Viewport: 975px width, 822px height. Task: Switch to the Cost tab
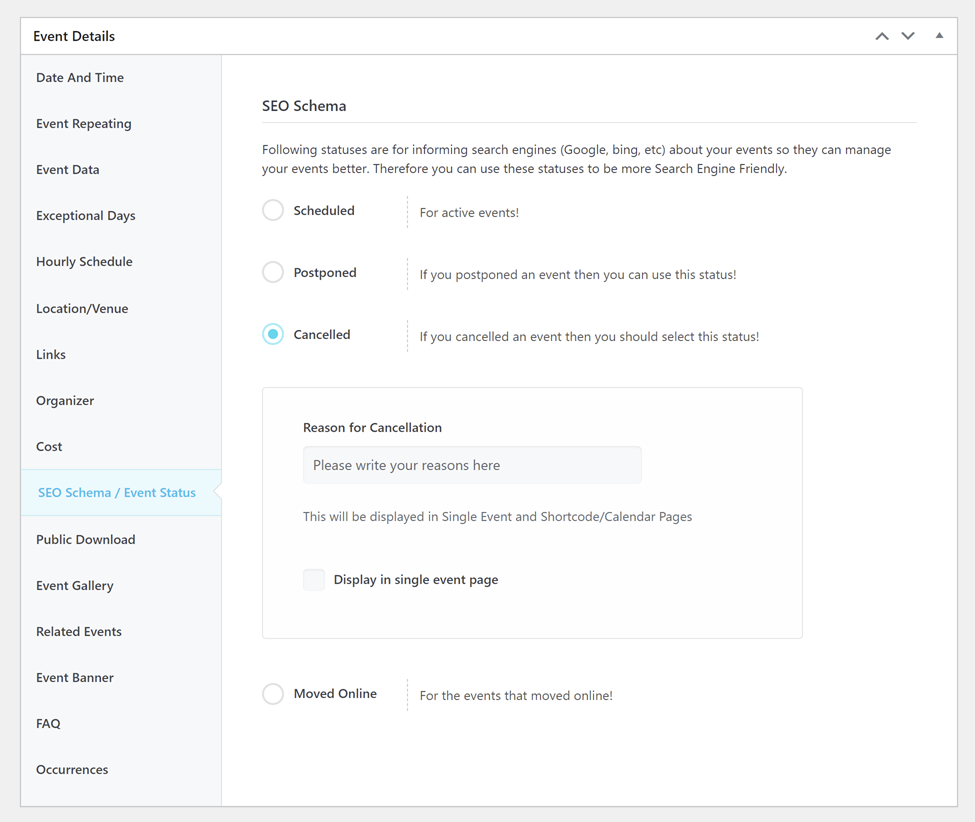coord(49,447)
